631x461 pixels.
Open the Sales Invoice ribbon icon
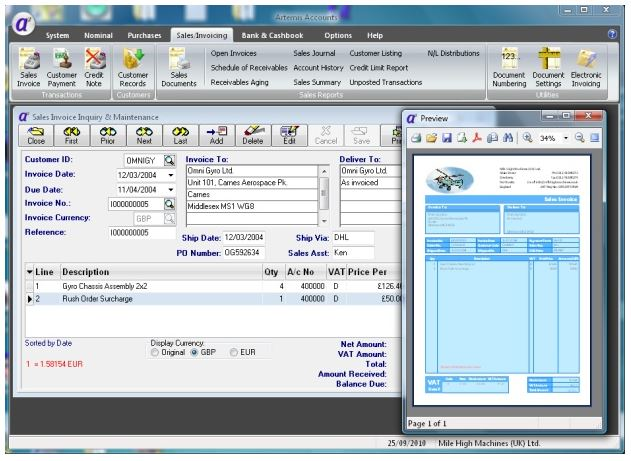point(29,68)
